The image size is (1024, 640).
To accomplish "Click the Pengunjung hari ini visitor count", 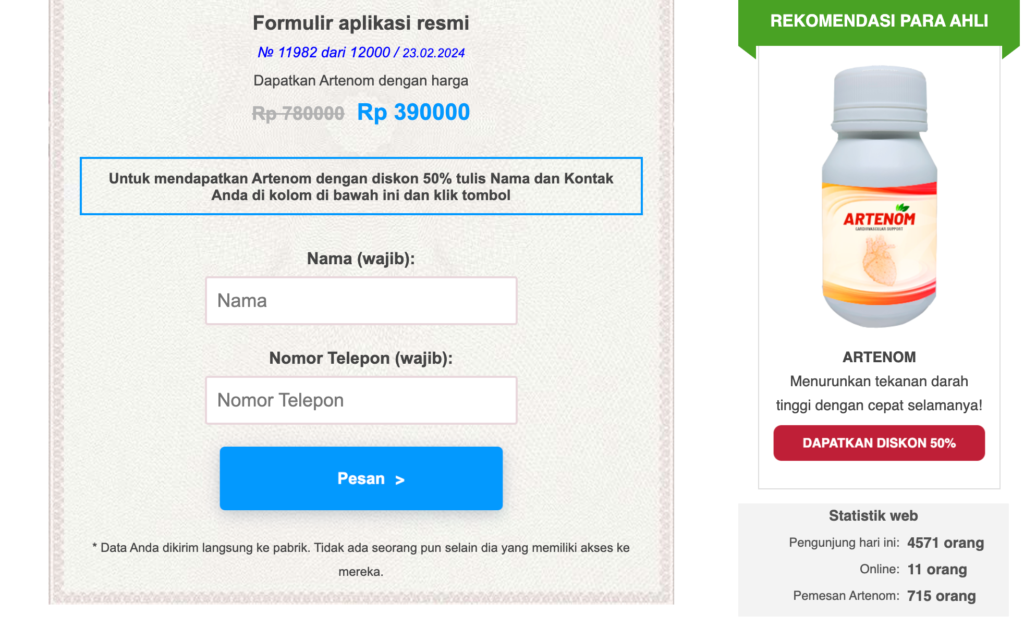I will coord(945,544).
